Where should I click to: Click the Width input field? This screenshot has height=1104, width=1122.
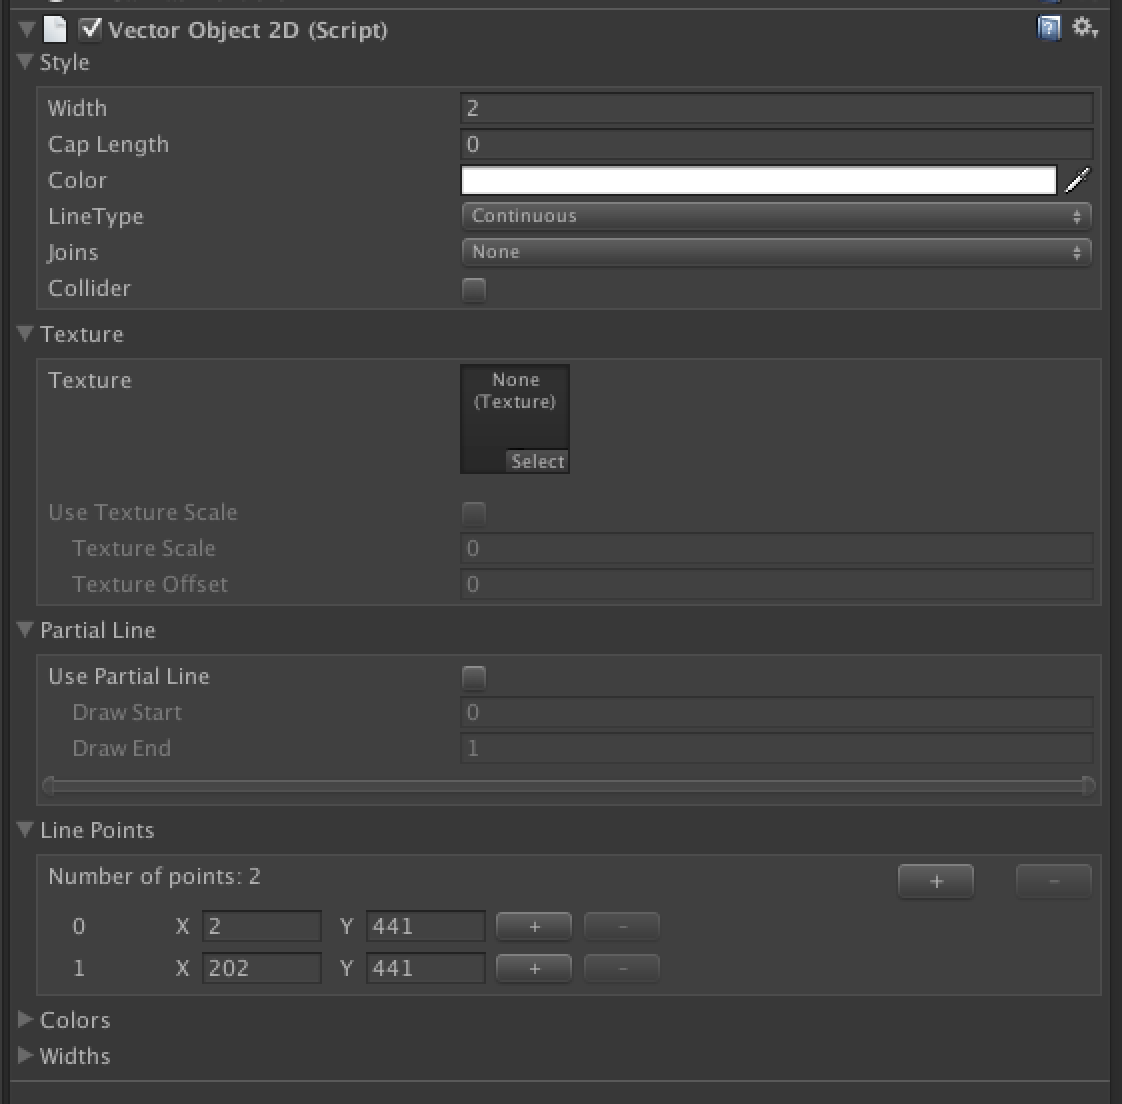click(x=776, y=108)
